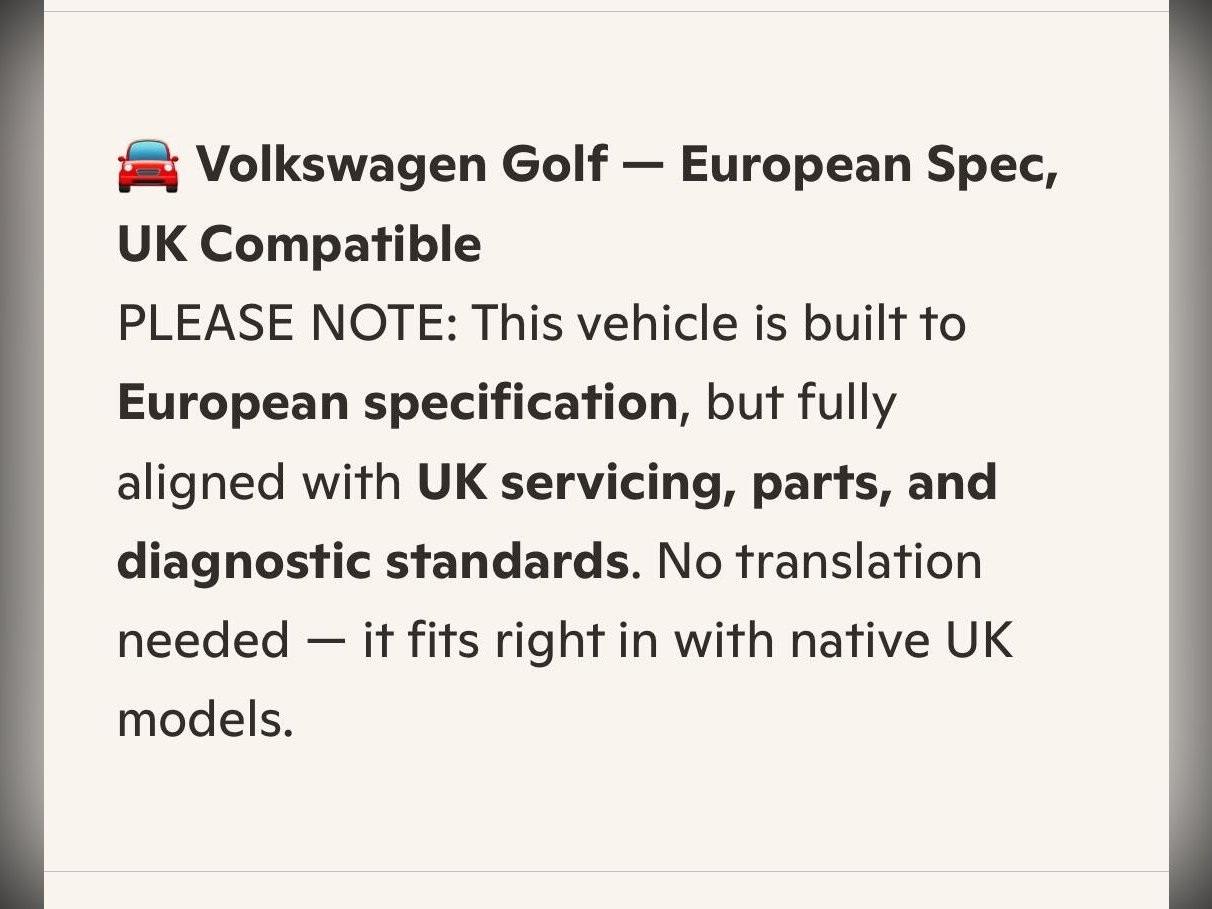
Task: Click "native UK" in the paragraph
Action: pyautogui.click(x=901, y=640)
